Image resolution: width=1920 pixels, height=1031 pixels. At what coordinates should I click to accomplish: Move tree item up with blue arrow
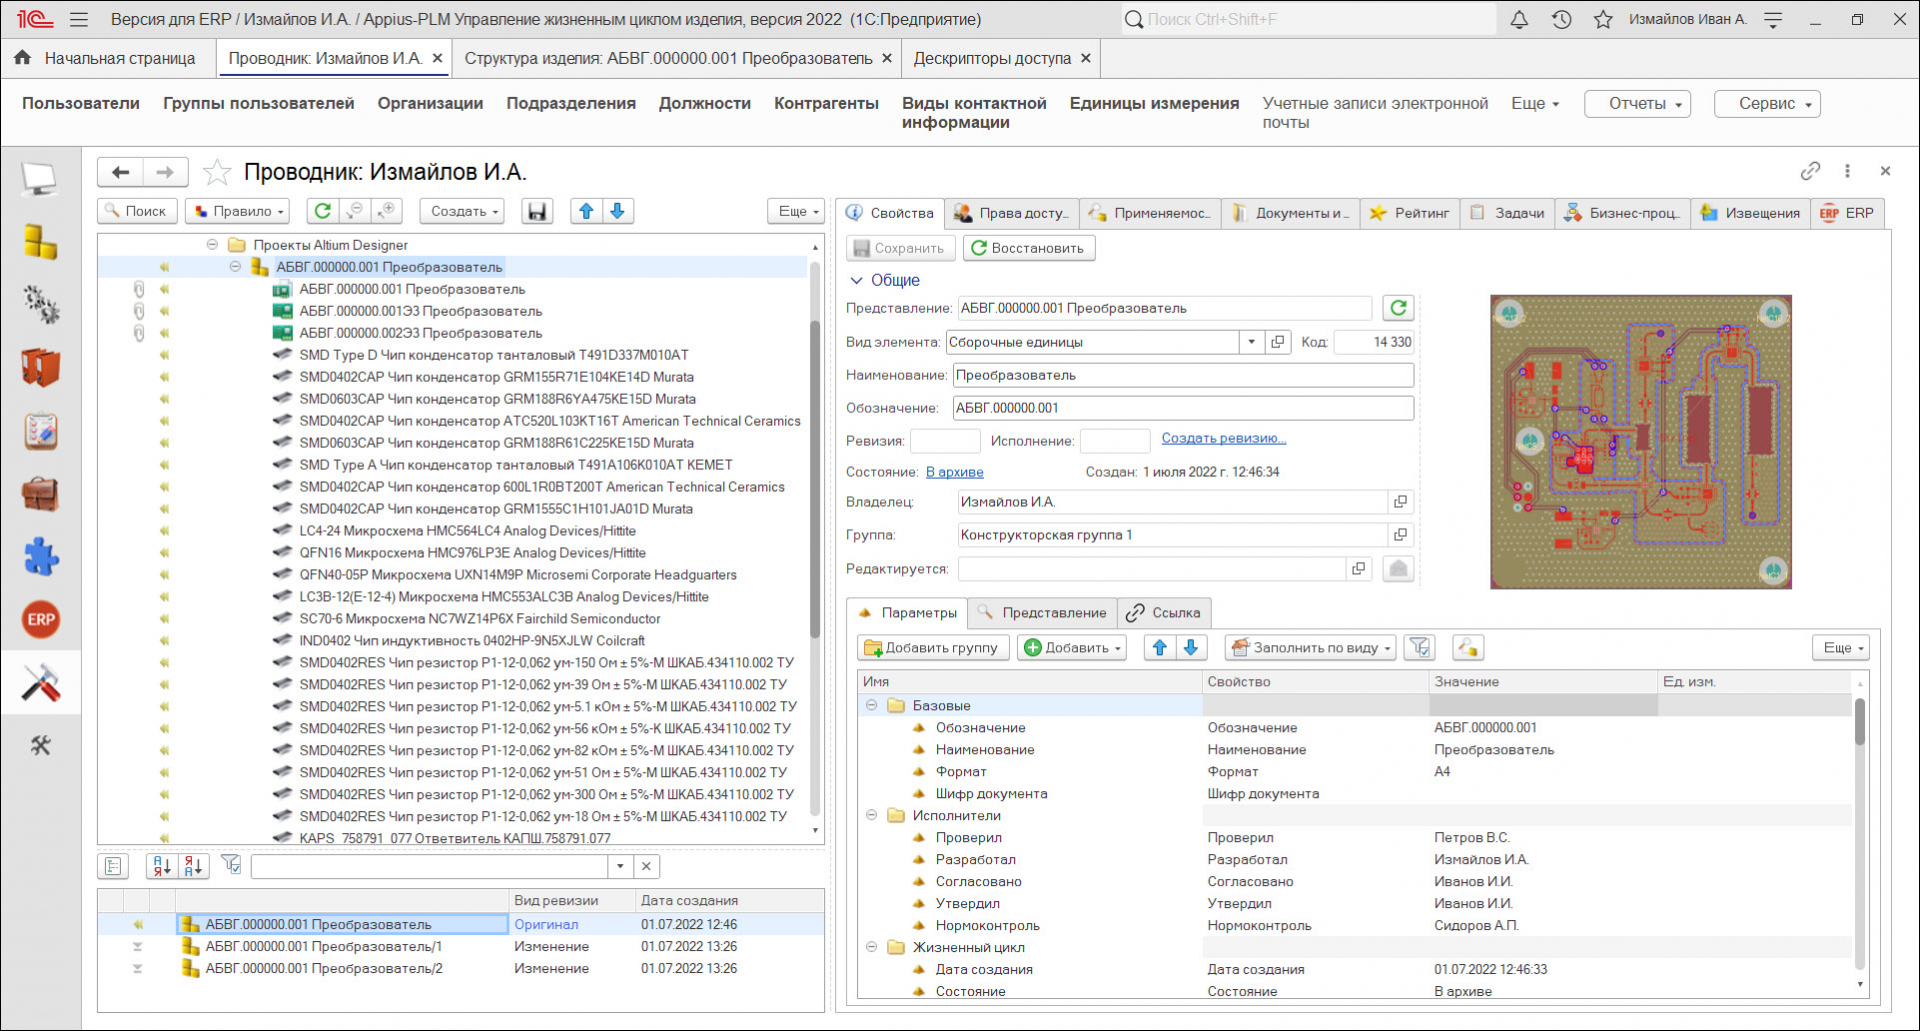coord(586,211)
